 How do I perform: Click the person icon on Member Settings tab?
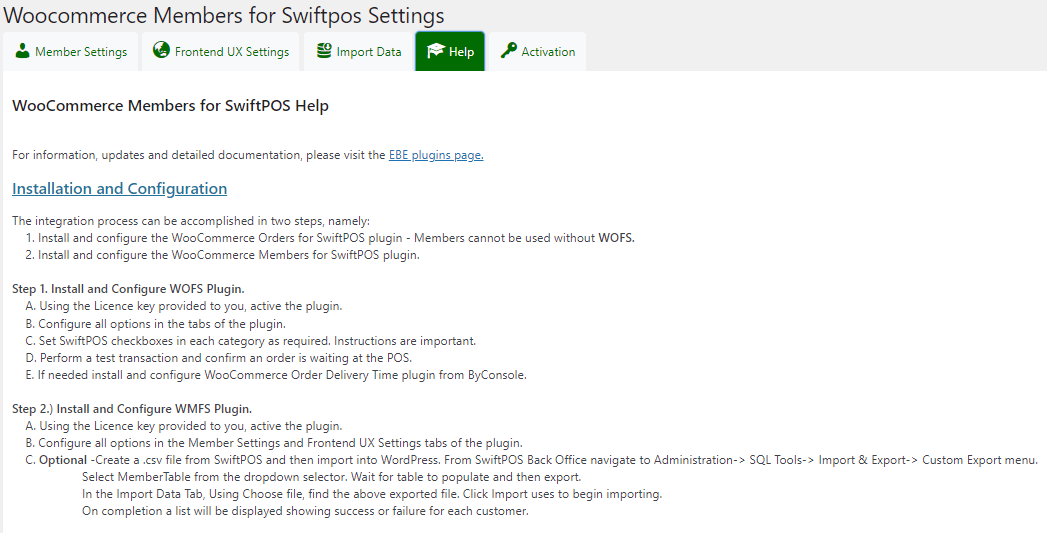coord(23,51)
